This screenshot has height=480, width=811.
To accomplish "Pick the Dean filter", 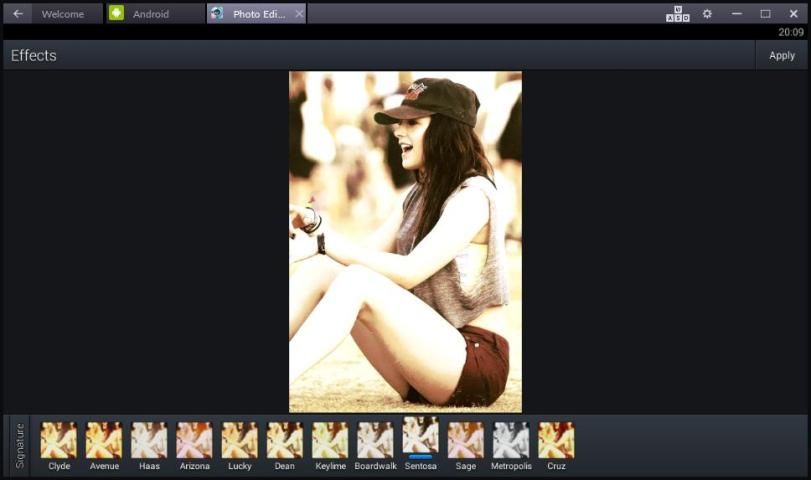I will pos(285,440).
